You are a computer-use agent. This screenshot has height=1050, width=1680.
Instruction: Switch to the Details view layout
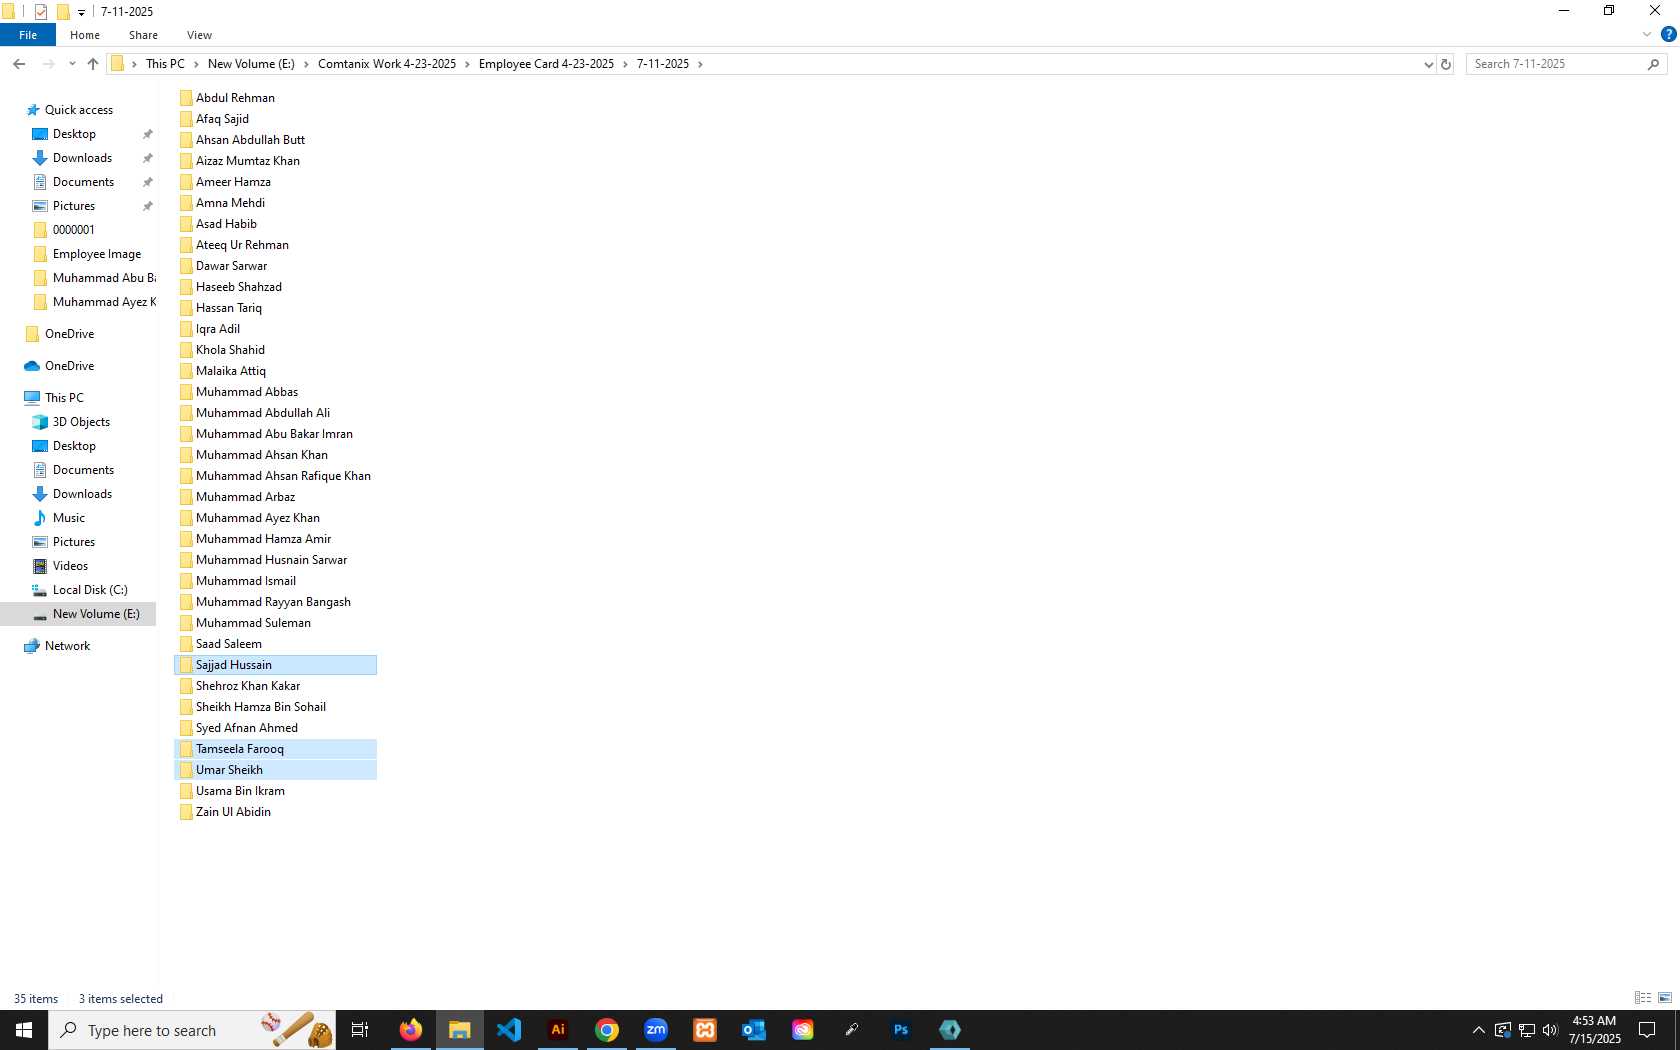[x=1643, y=998]
